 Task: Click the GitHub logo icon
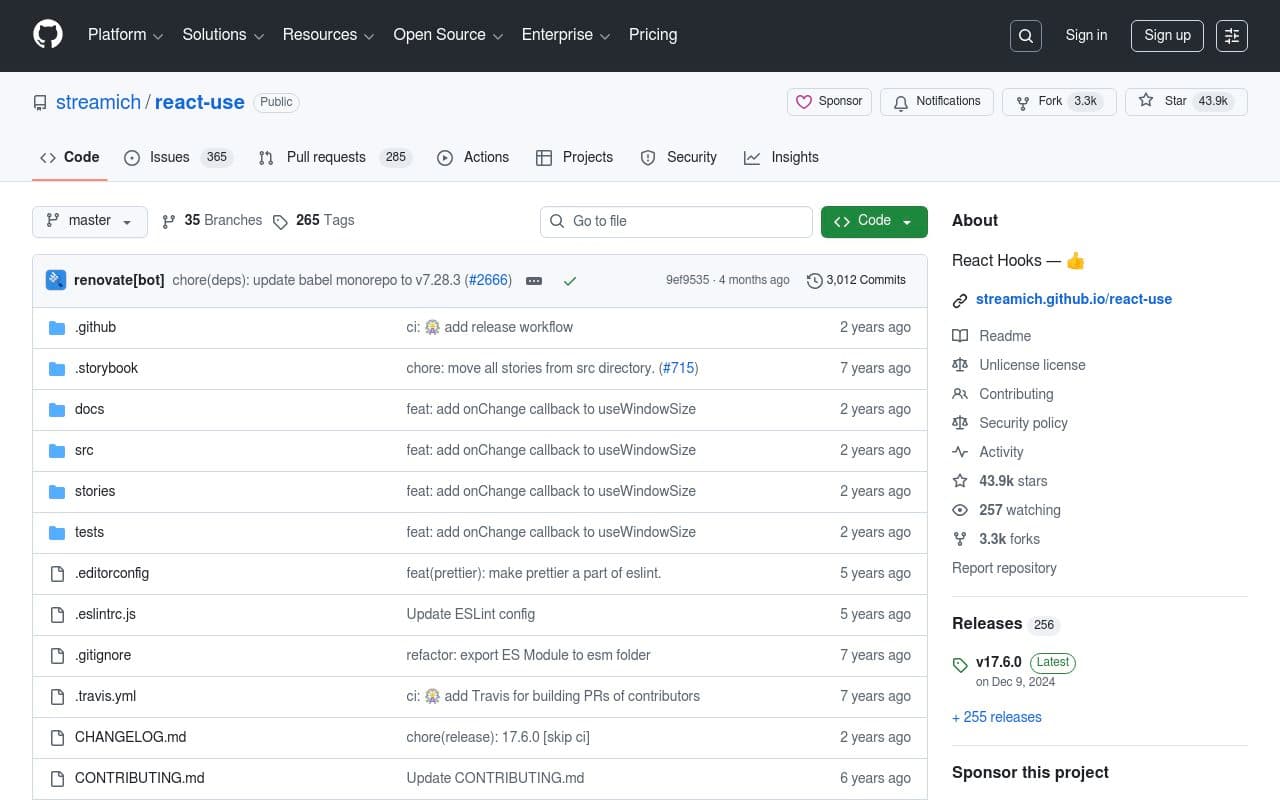tap(48, 35)
